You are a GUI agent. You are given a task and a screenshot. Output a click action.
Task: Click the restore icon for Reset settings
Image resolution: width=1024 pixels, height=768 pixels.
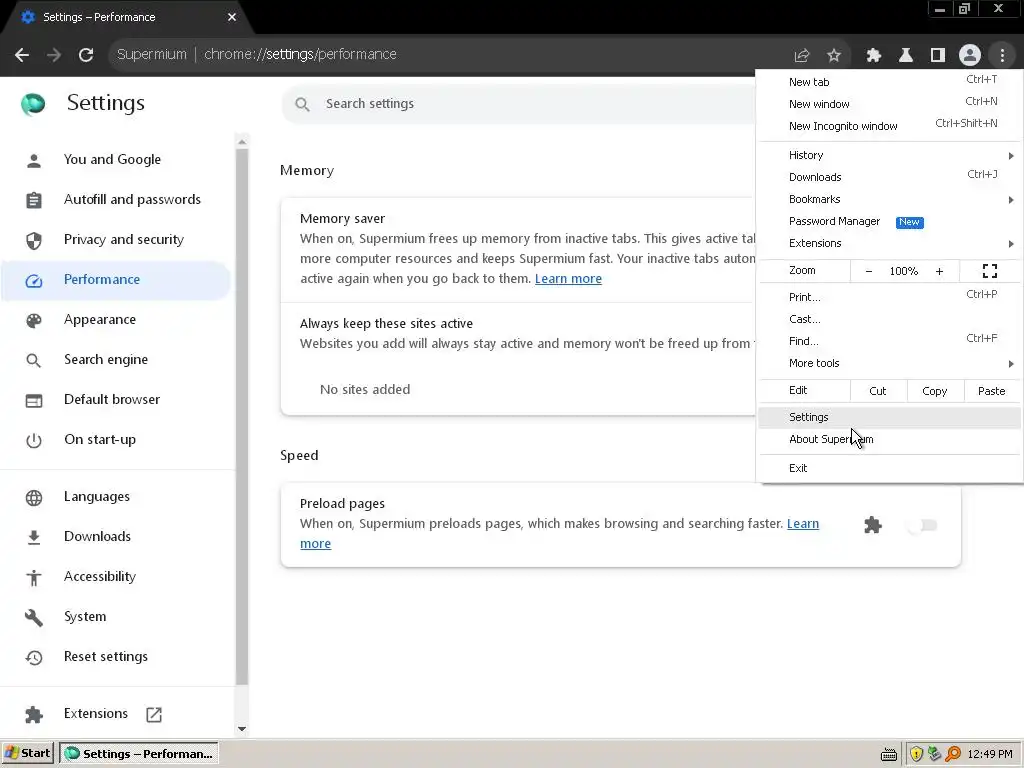34,658
